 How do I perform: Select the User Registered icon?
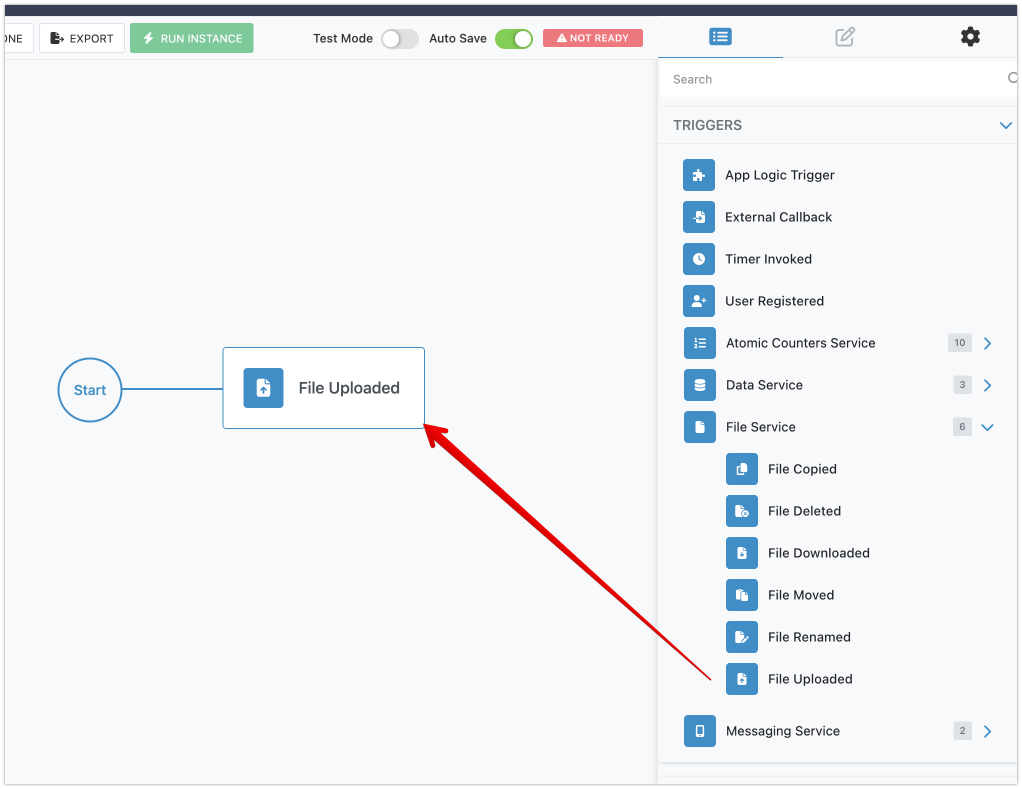699,301
